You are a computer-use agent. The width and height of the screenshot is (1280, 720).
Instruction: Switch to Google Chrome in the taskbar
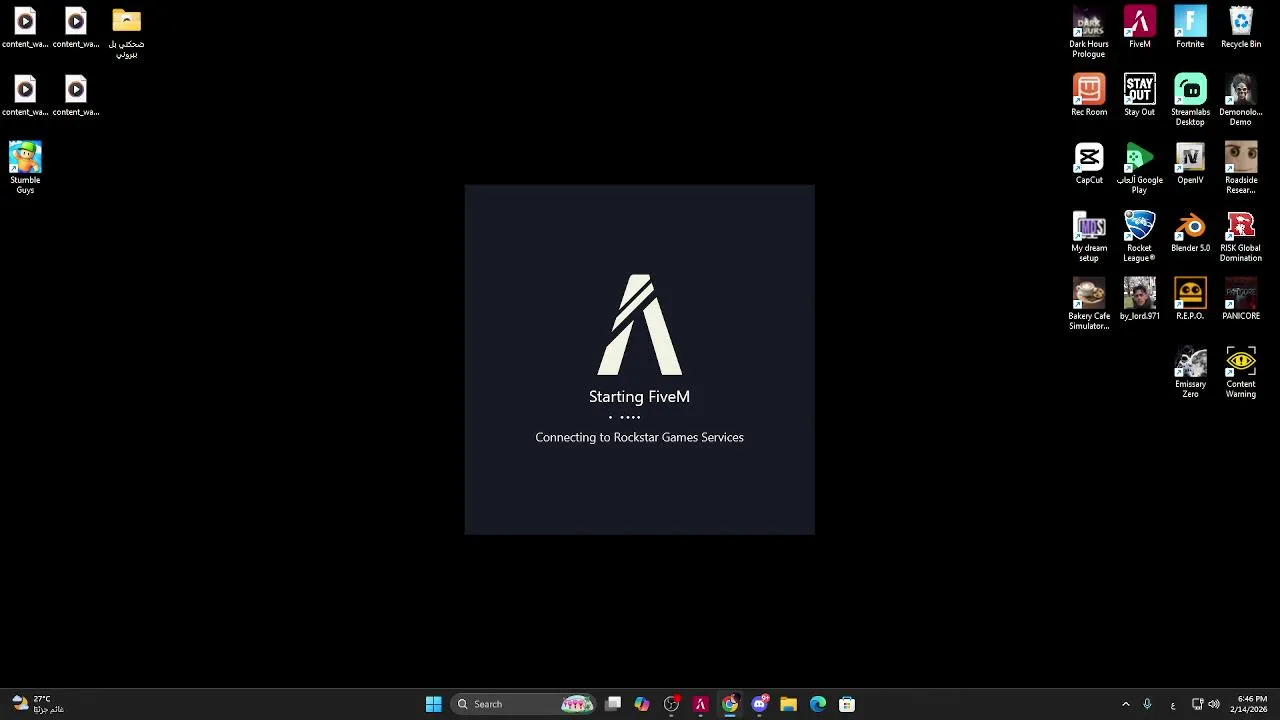pos(730,704)
